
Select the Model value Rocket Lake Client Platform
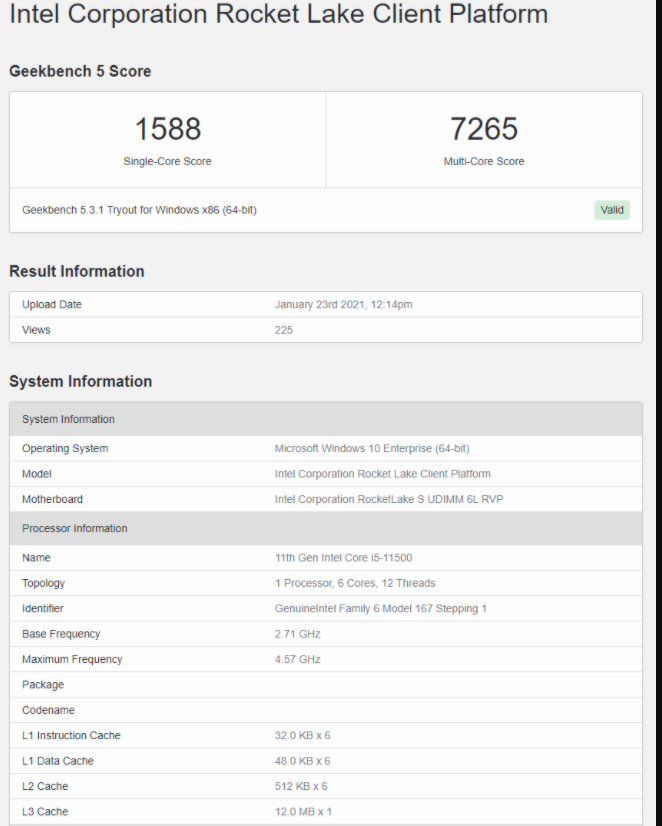(382, 474)
